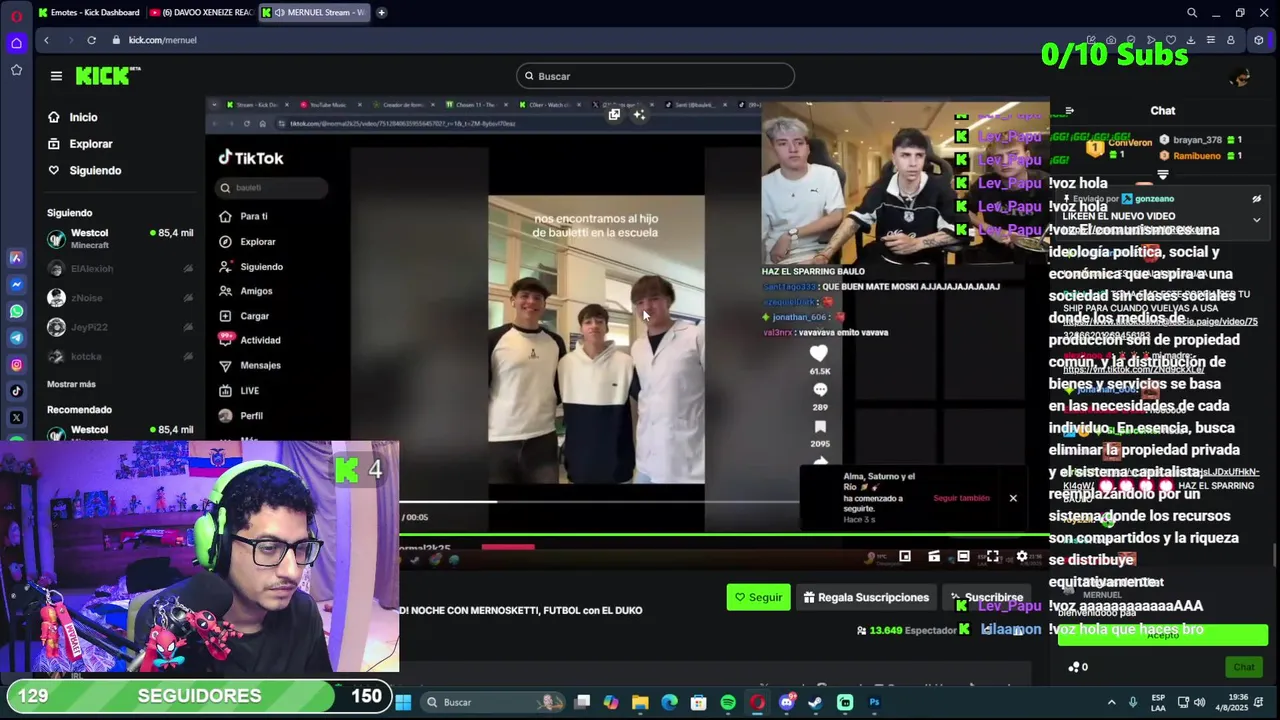Open Westcol channel under Siguiendo
This screenshot has width=1280, height=720.
(x=120, y=238)
